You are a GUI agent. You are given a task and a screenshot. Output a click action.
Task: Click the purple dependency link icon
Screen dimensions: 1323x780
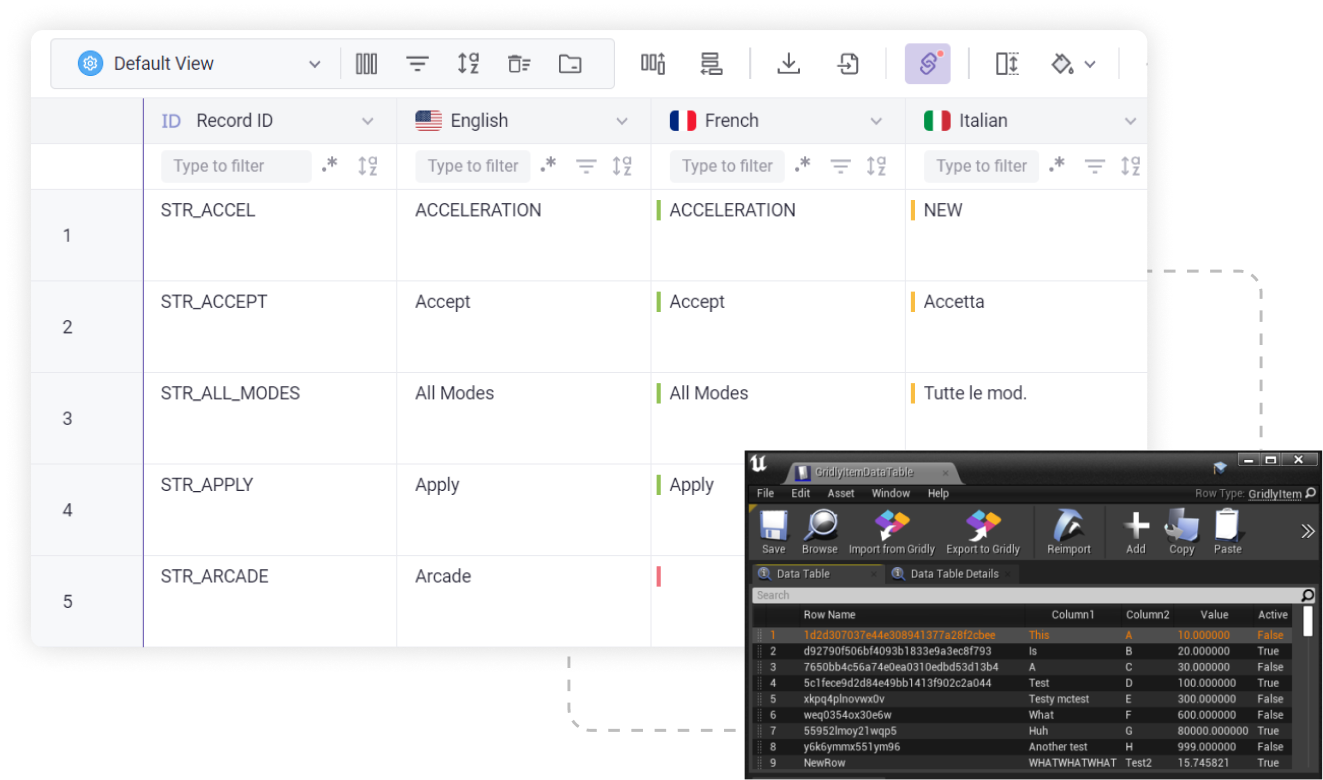coord(927,64)
